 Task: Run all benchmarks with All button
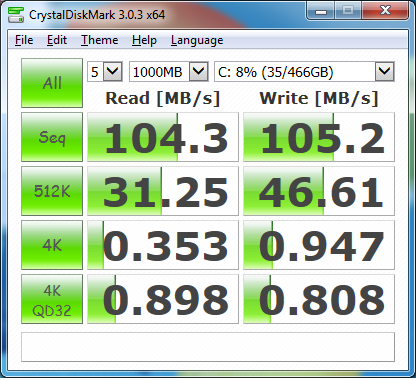pyautogui.click(x=52, y=83)
